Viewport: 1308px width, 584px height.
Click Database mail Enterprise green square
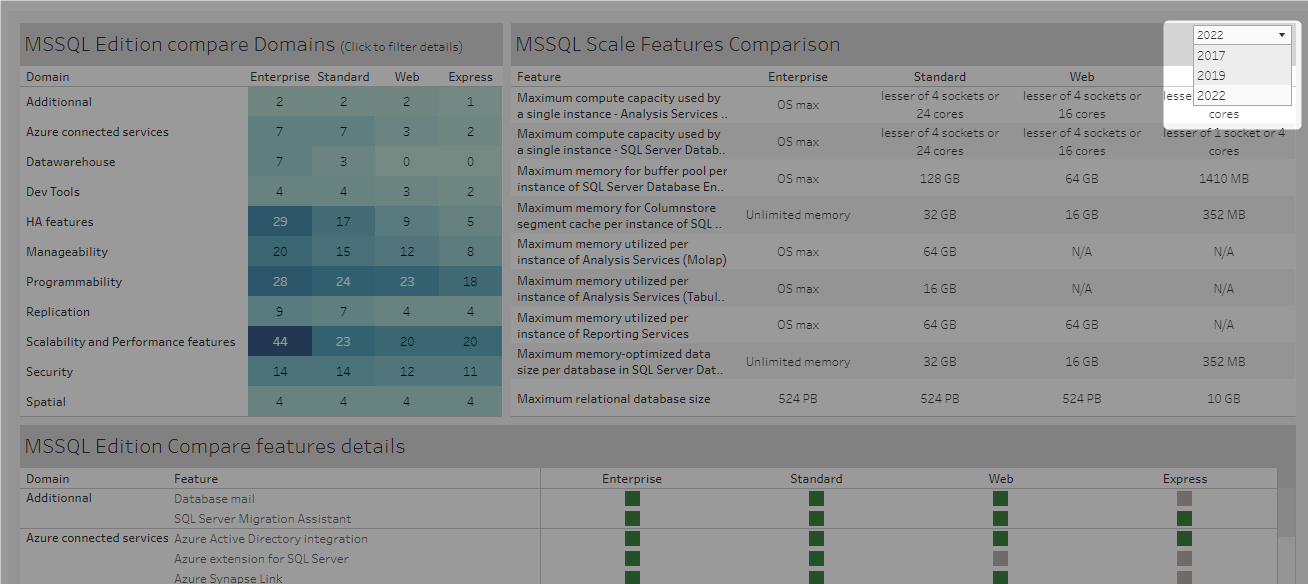point(632,498)
